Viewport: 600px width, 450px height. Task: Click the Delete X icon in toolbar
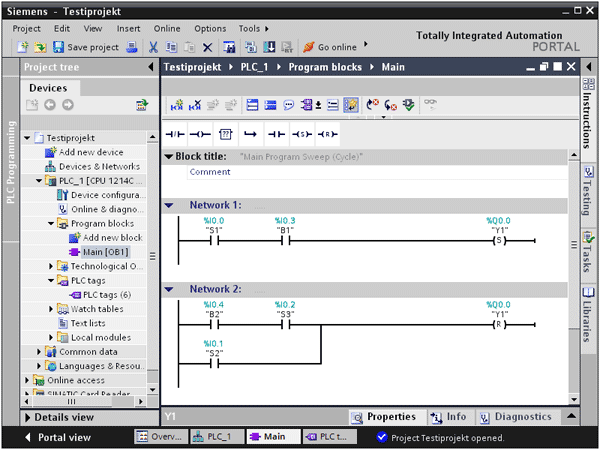[207, 47]
